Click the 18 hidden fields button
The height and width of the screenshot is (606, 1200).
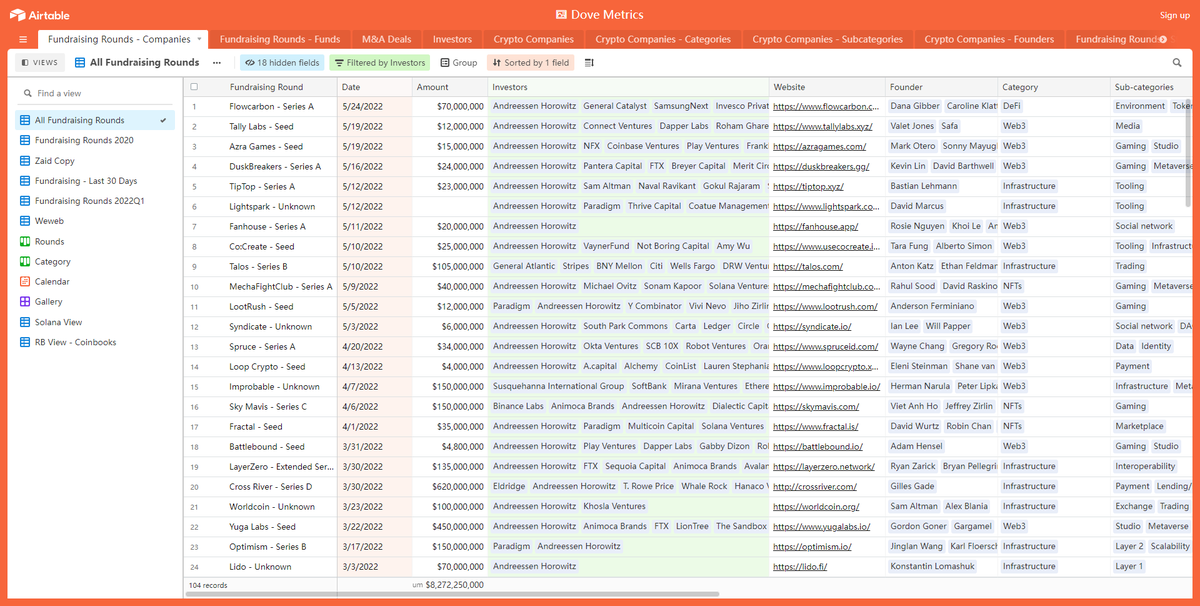(283, 62)
